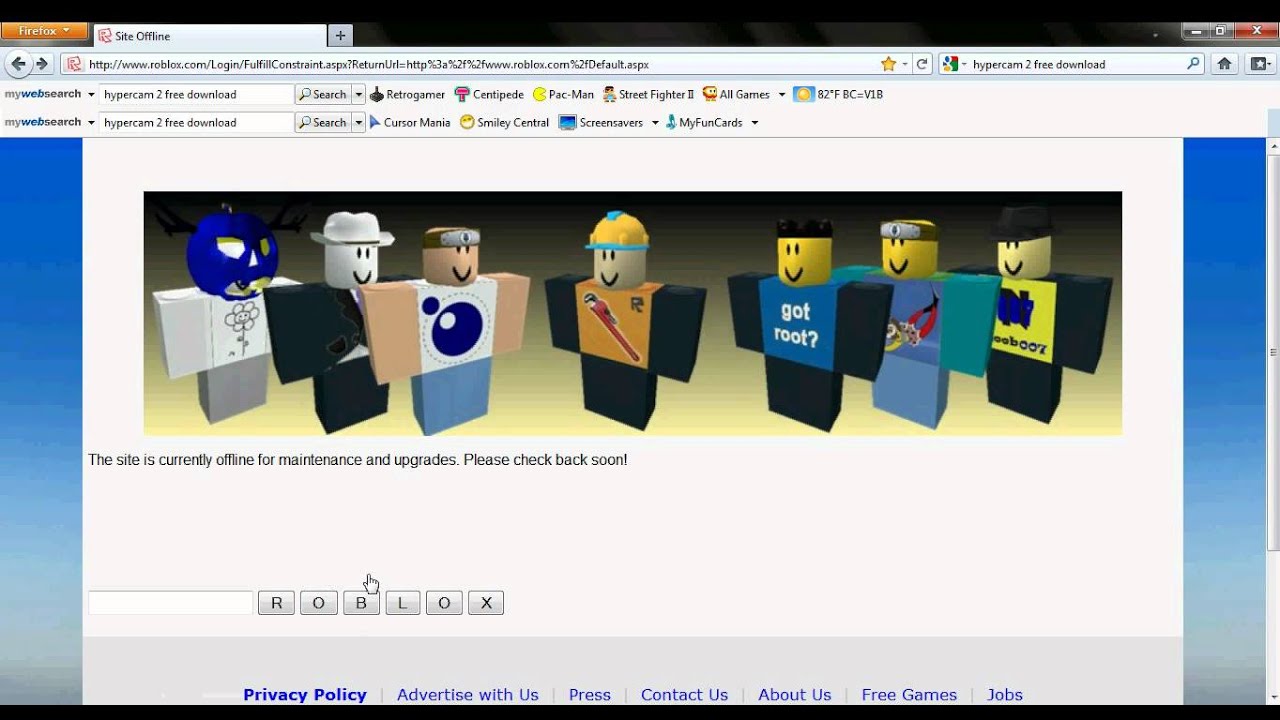Check the 82°F weather button

[838, 94]
